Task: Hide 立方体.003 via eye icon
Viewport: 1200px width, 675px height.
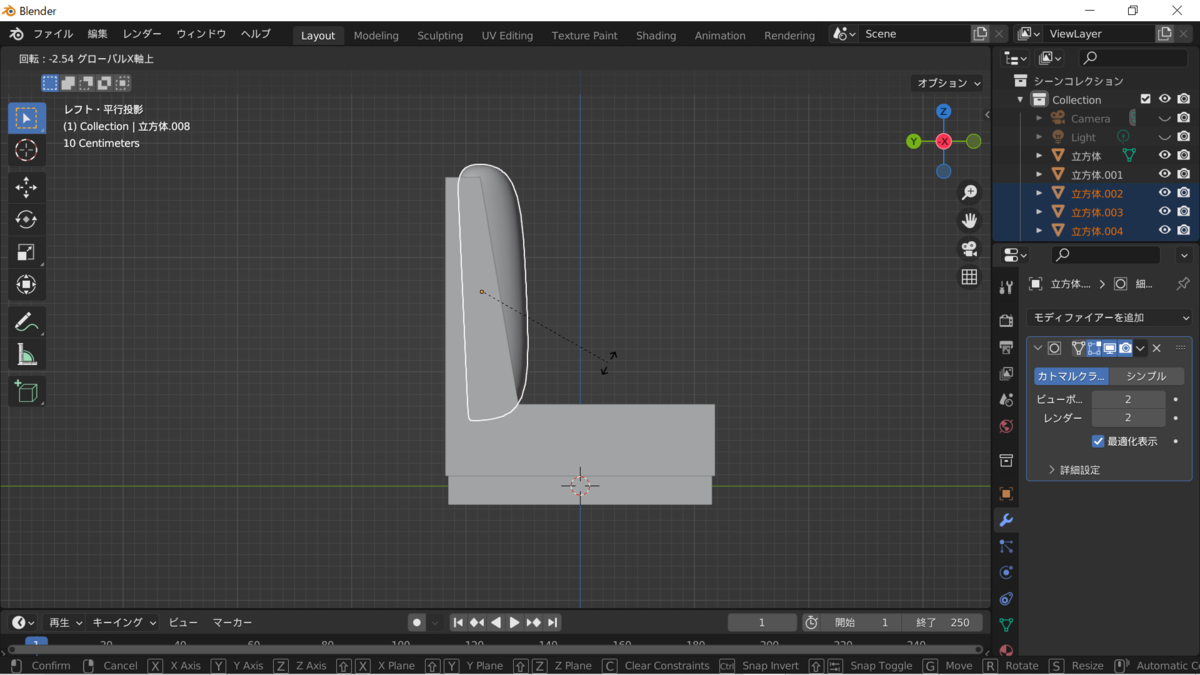Action: (x=1165, y=212)
